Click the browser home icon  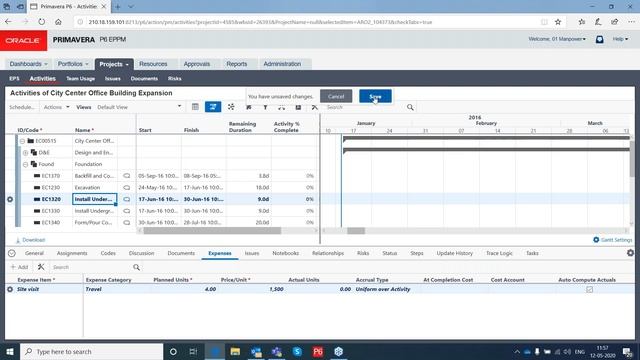(x=58, y=22)
